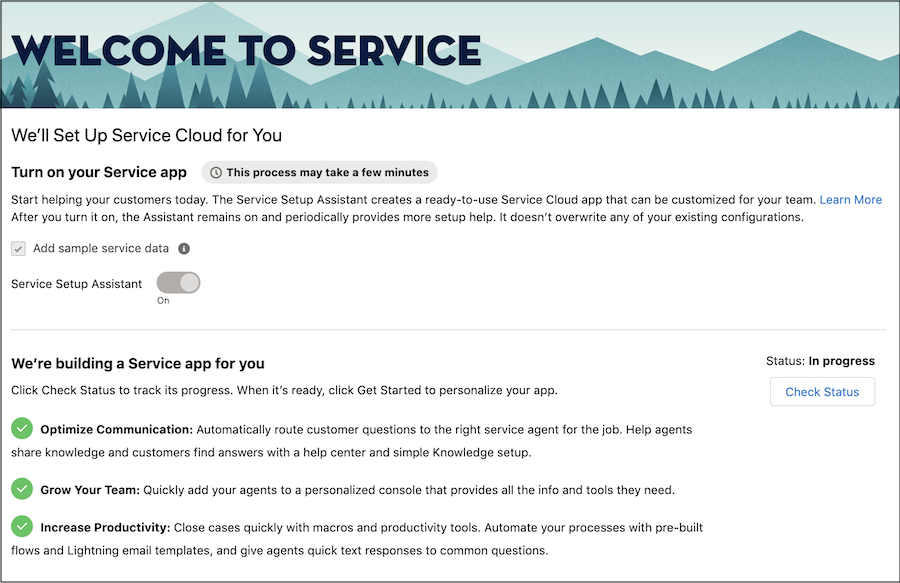Click the 'Grow Your Team:' bold label
Screen dimensions: 900x583
(90, 490)
